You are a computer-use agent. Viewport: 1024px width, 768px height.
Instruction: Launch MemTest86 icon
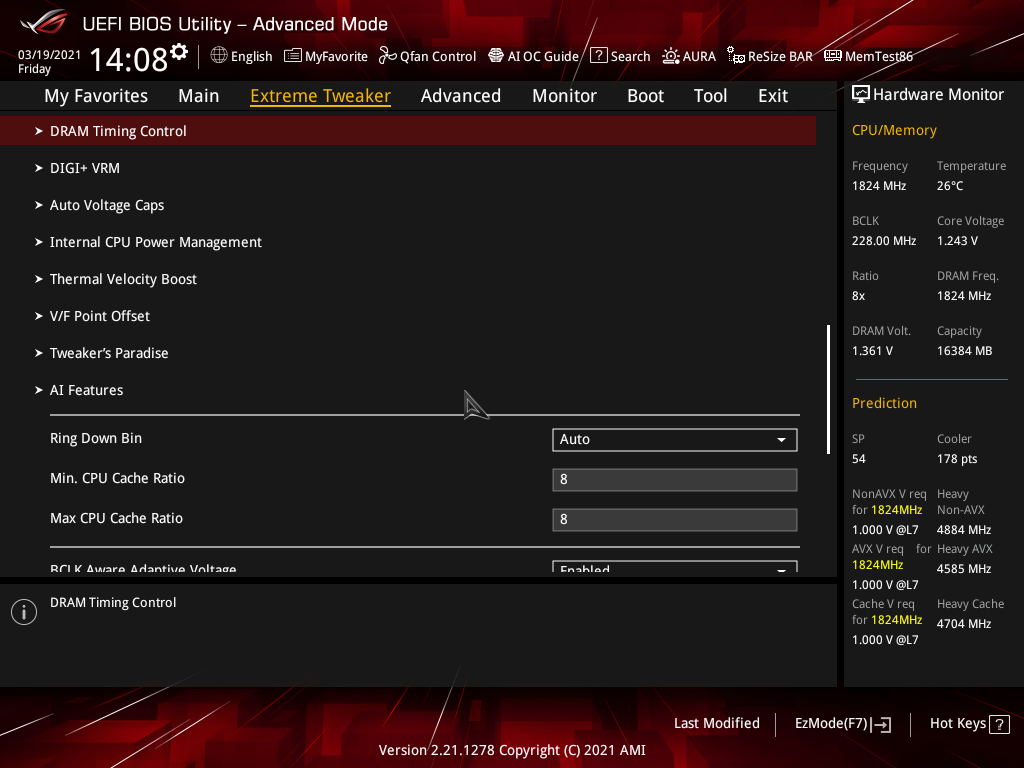pyautogui.click(x=833, y=56)
